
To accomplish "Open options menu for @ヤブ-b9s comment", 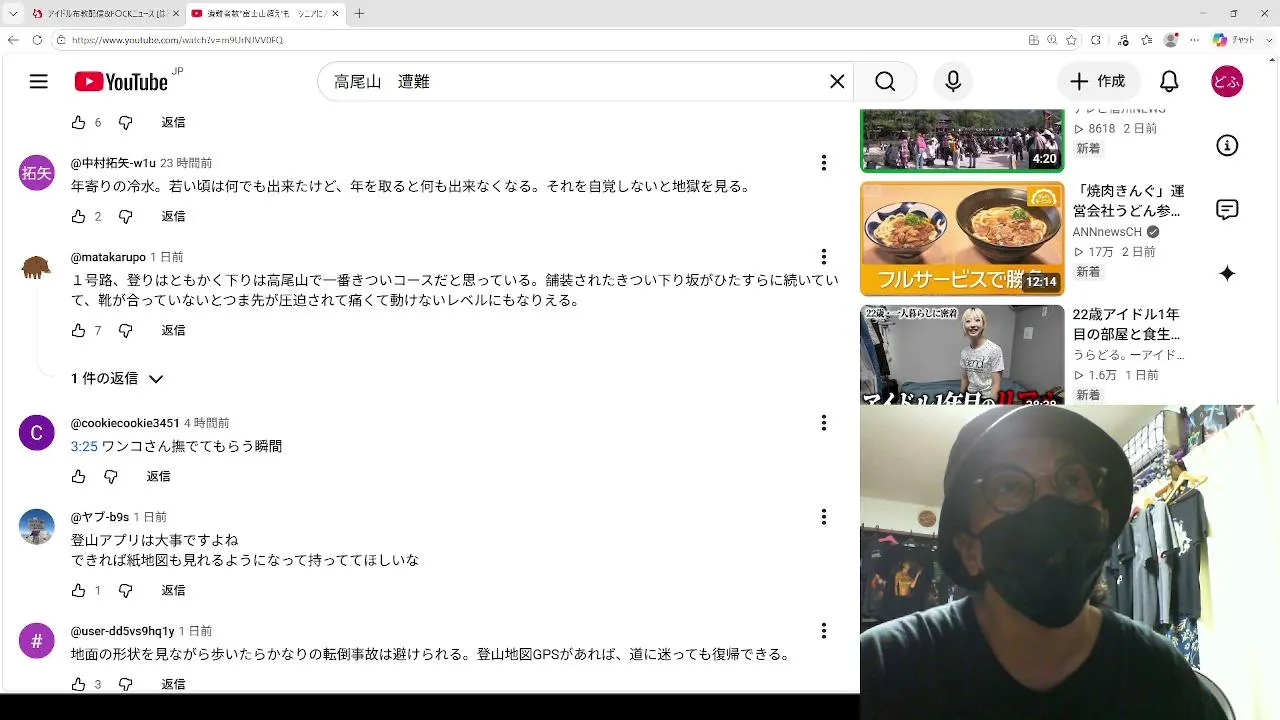I will [824, 517].
